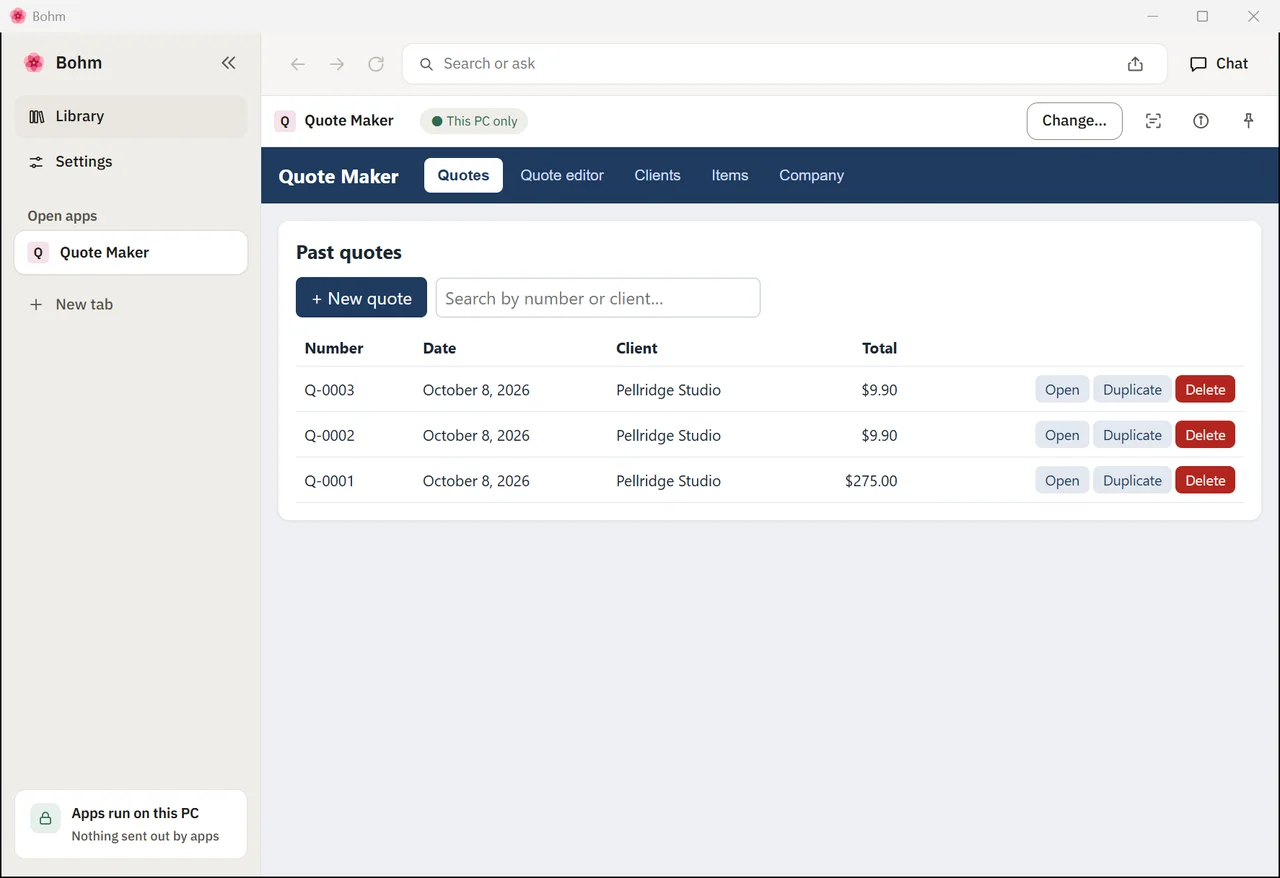Pin the Quote Maker app
This screenshot has height=878, width=1280.
click(1248, 121)
